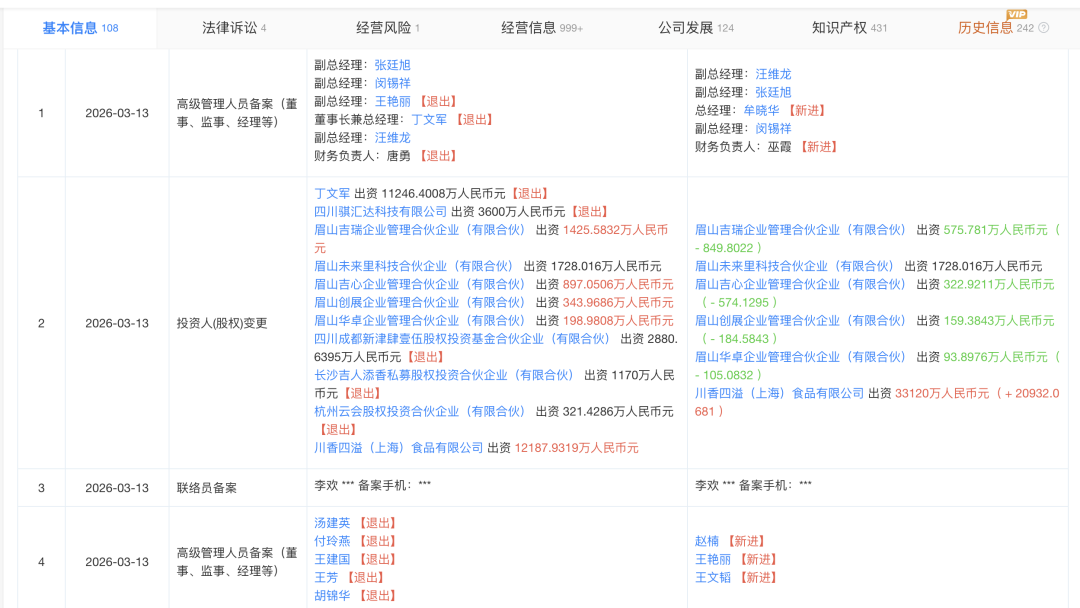Switch to the 基本信息 tab
This screenshot has height=608, width=1080.
(80, 28)
